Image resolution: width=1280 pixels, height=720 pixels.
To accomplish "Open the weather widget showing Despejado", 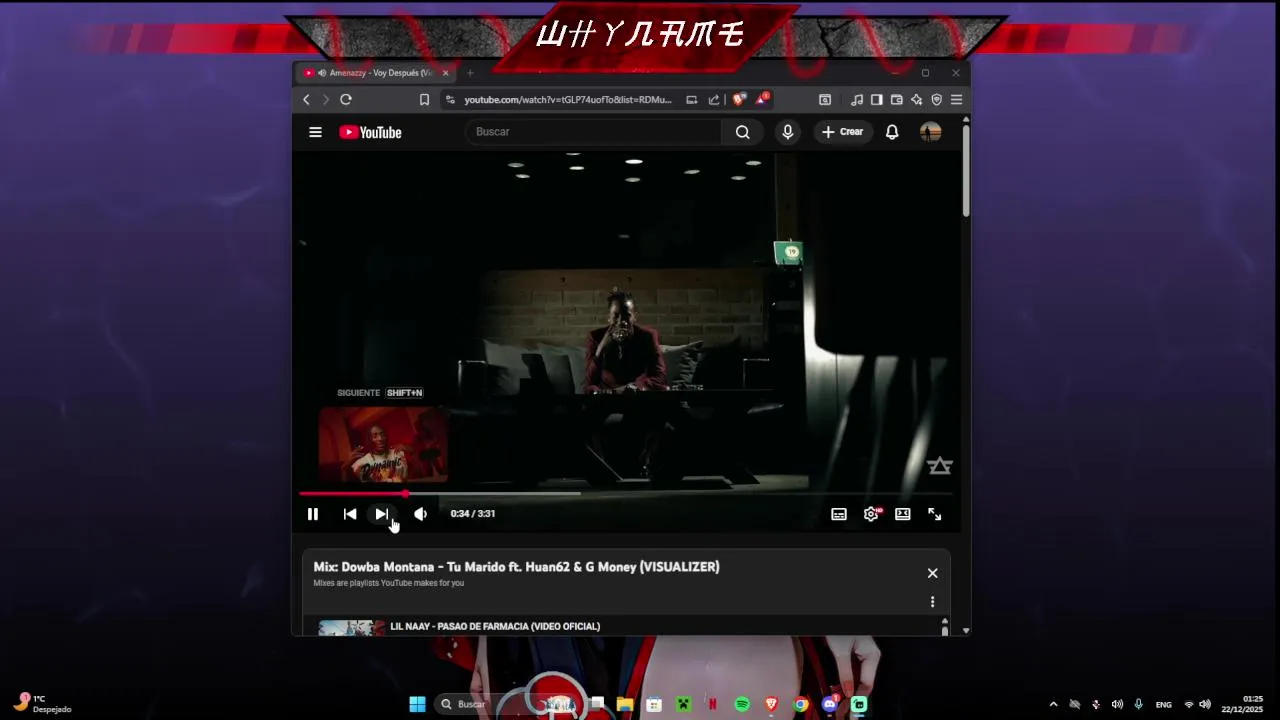I will (43, 704).
